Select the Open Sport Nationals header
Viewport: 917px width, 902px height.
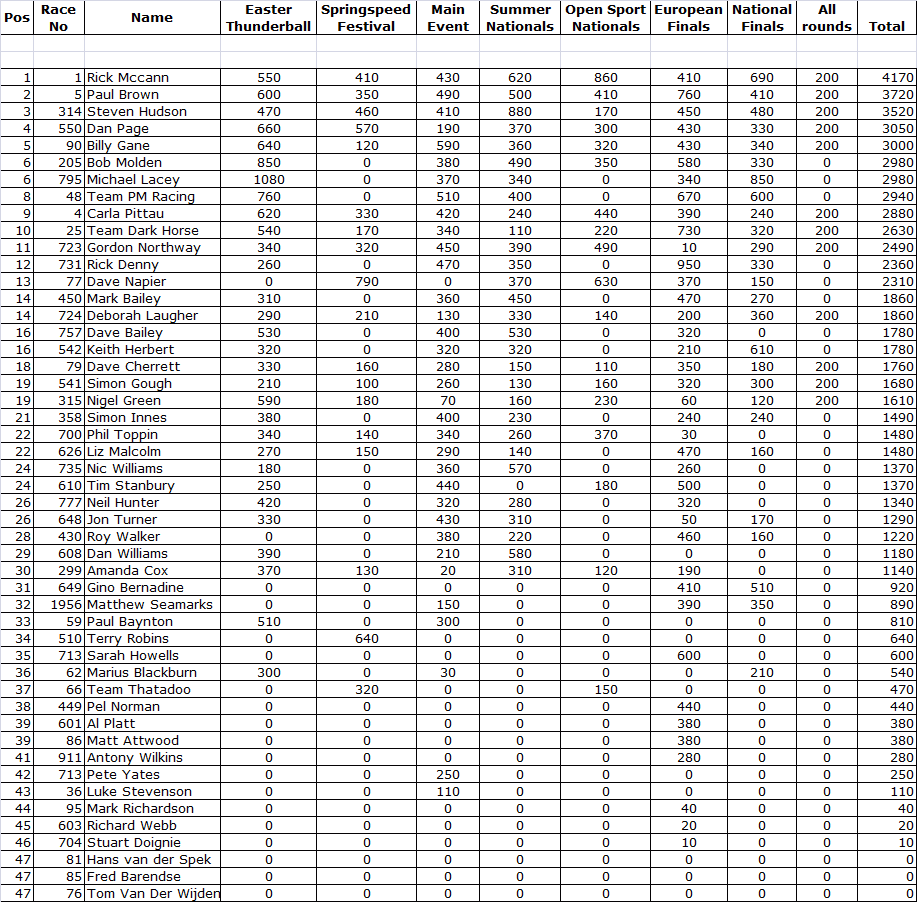(605, 18)
